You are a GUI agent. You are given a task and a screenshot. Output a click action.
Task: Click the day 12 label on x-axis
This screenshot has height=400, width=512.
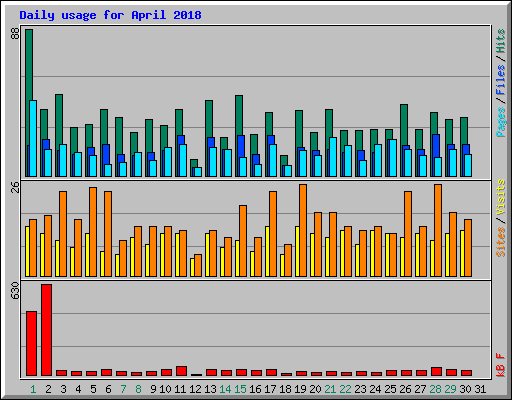pos(195,389)
